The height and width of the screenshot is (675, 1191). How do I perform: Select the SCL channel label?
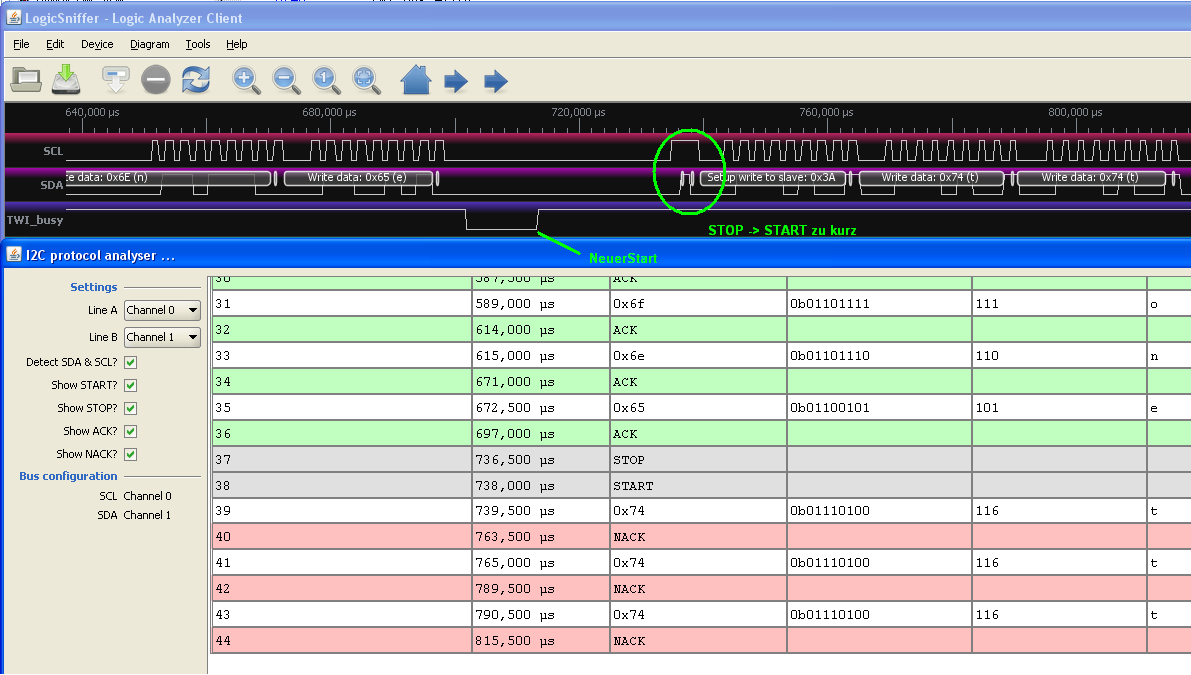(53, 151)
